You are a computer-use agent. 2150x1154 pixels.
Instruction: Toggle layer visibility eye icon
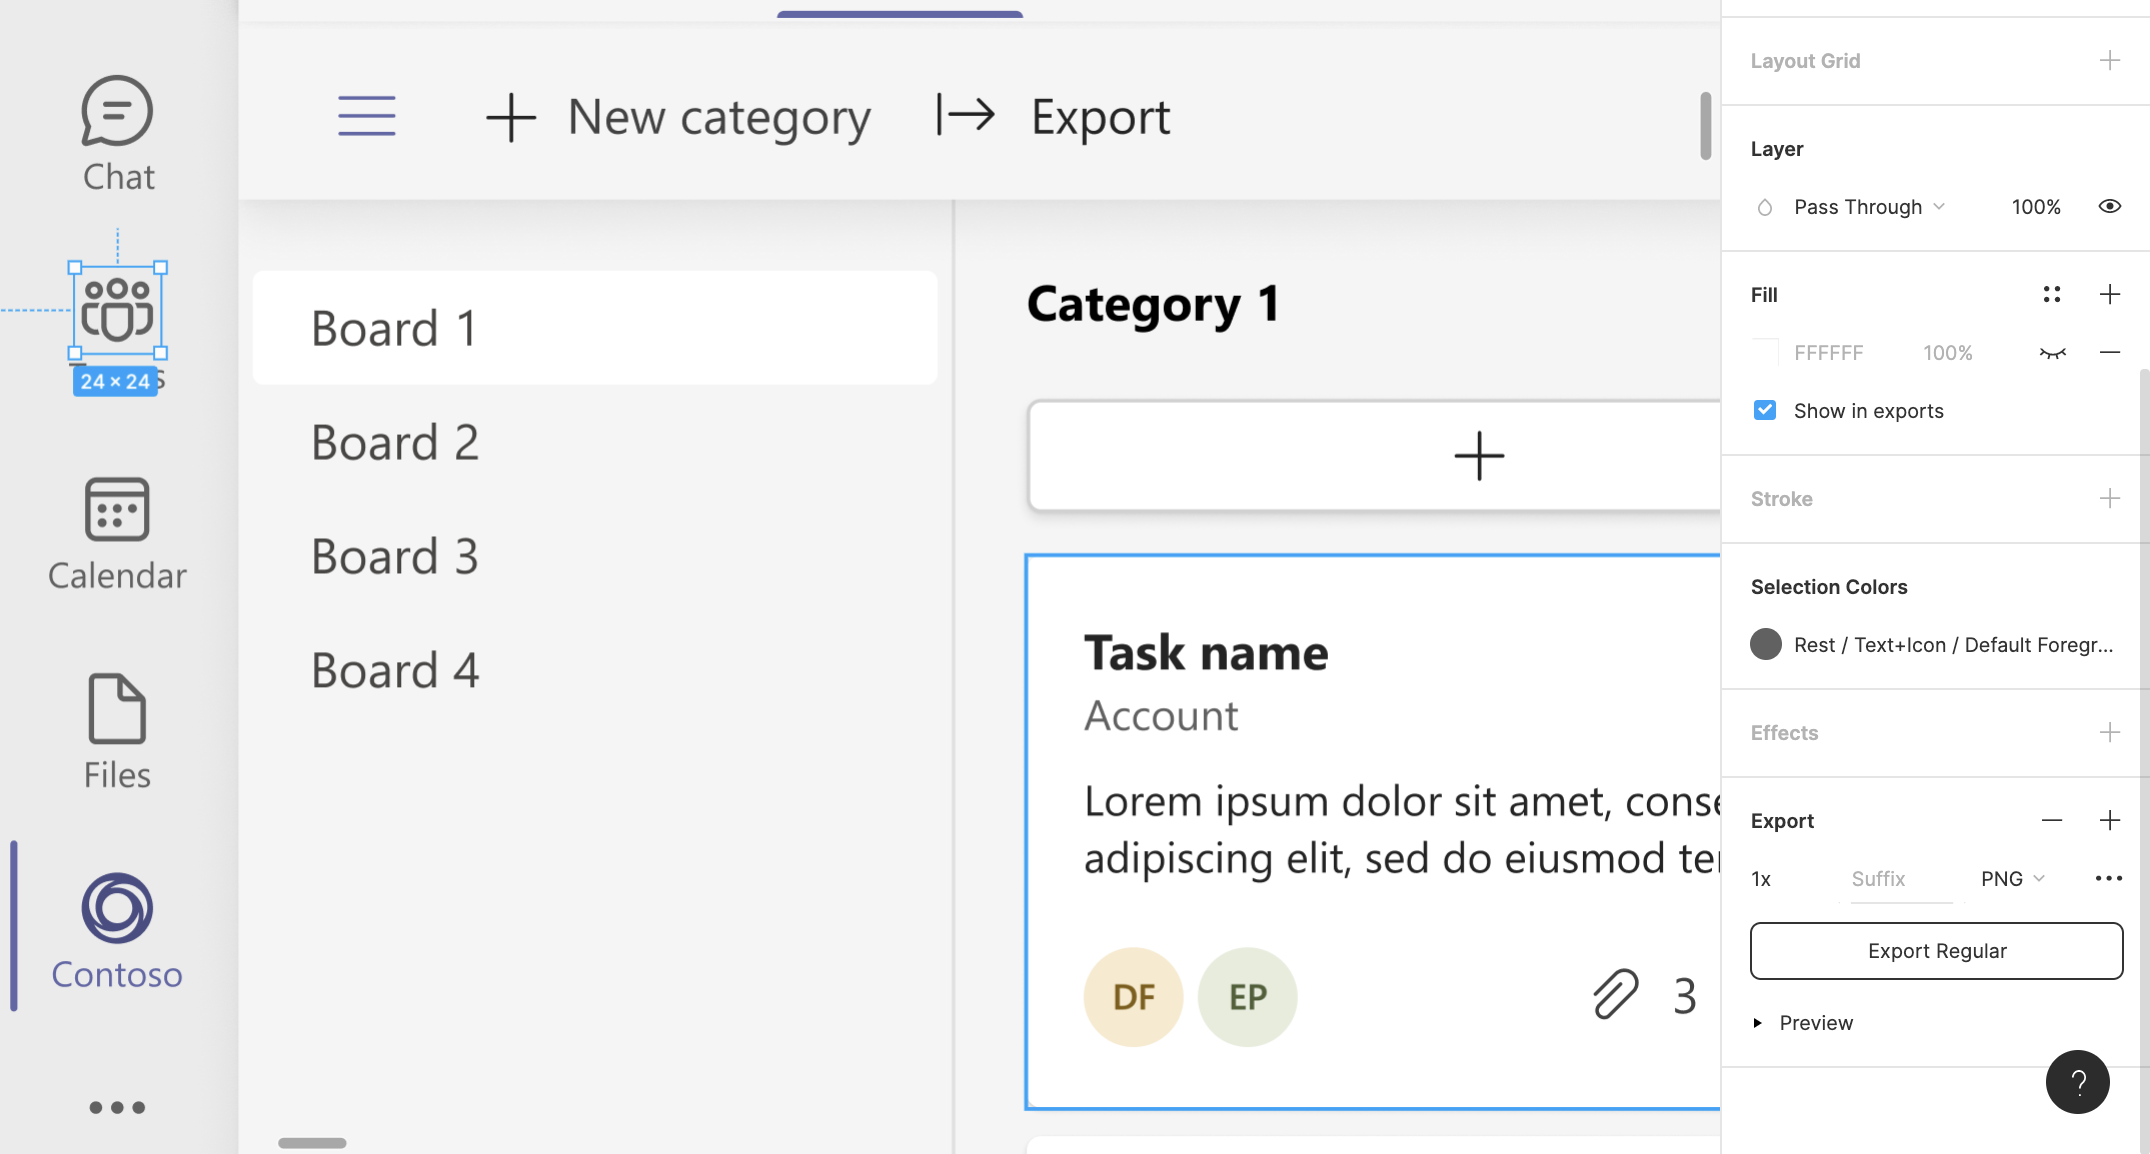[2109, 206]
